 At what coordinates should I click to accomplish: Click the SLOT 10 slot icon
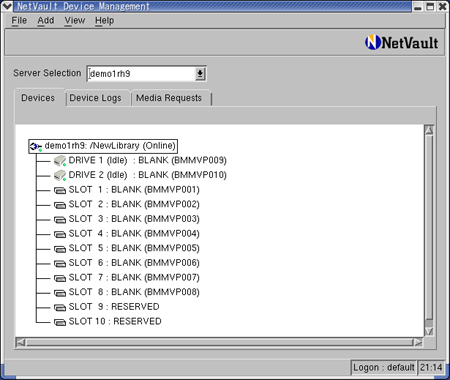click(x=60, y=322)
